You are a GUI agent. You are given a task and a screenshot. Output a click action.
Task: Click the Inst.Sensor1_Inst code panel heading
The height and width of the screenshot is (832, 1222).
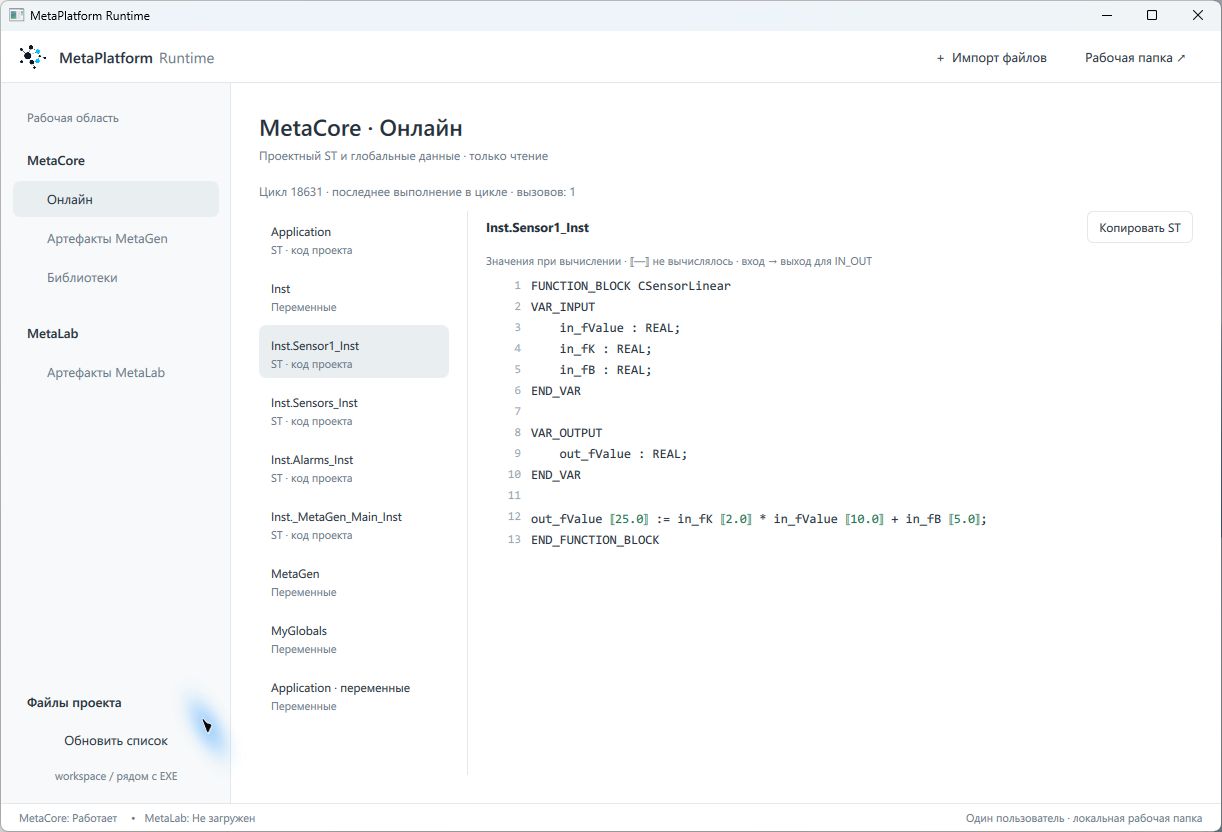tap(538, 228)
